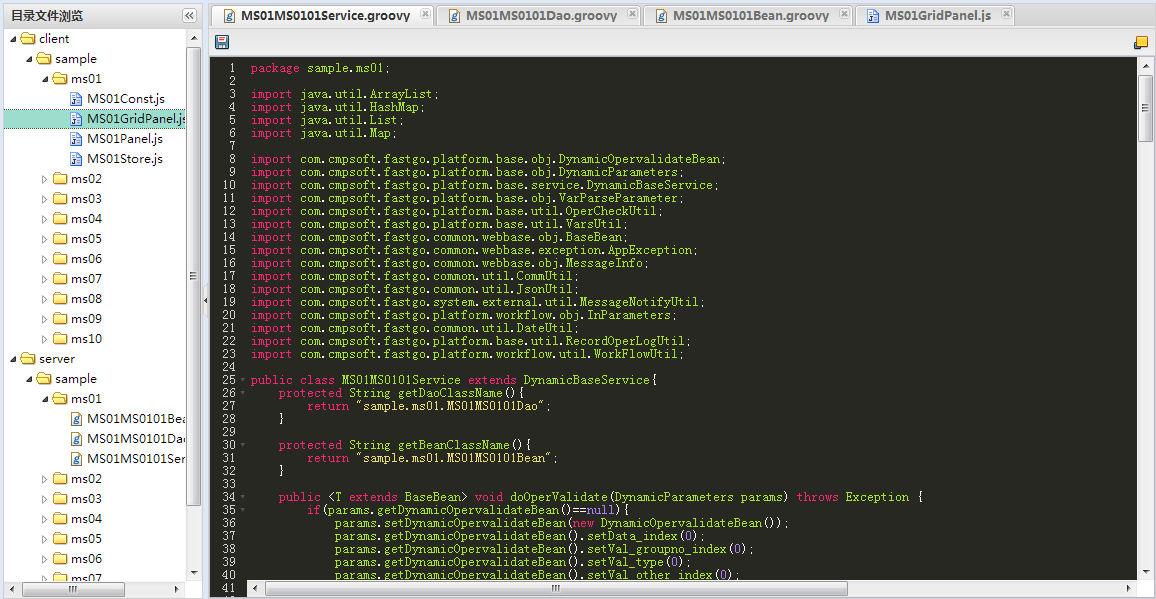Image resolution: width=1156 pixels, height=599 pixels.
Task: Expand the server ms03 folder
Action: pos(44,498)
